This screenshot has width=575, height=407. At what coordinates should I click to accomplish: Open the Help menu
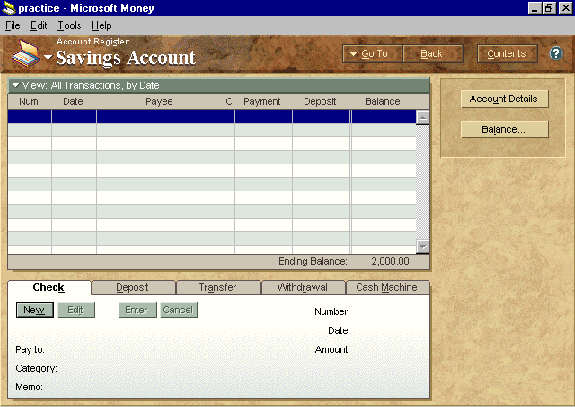[x=101, y=26]
